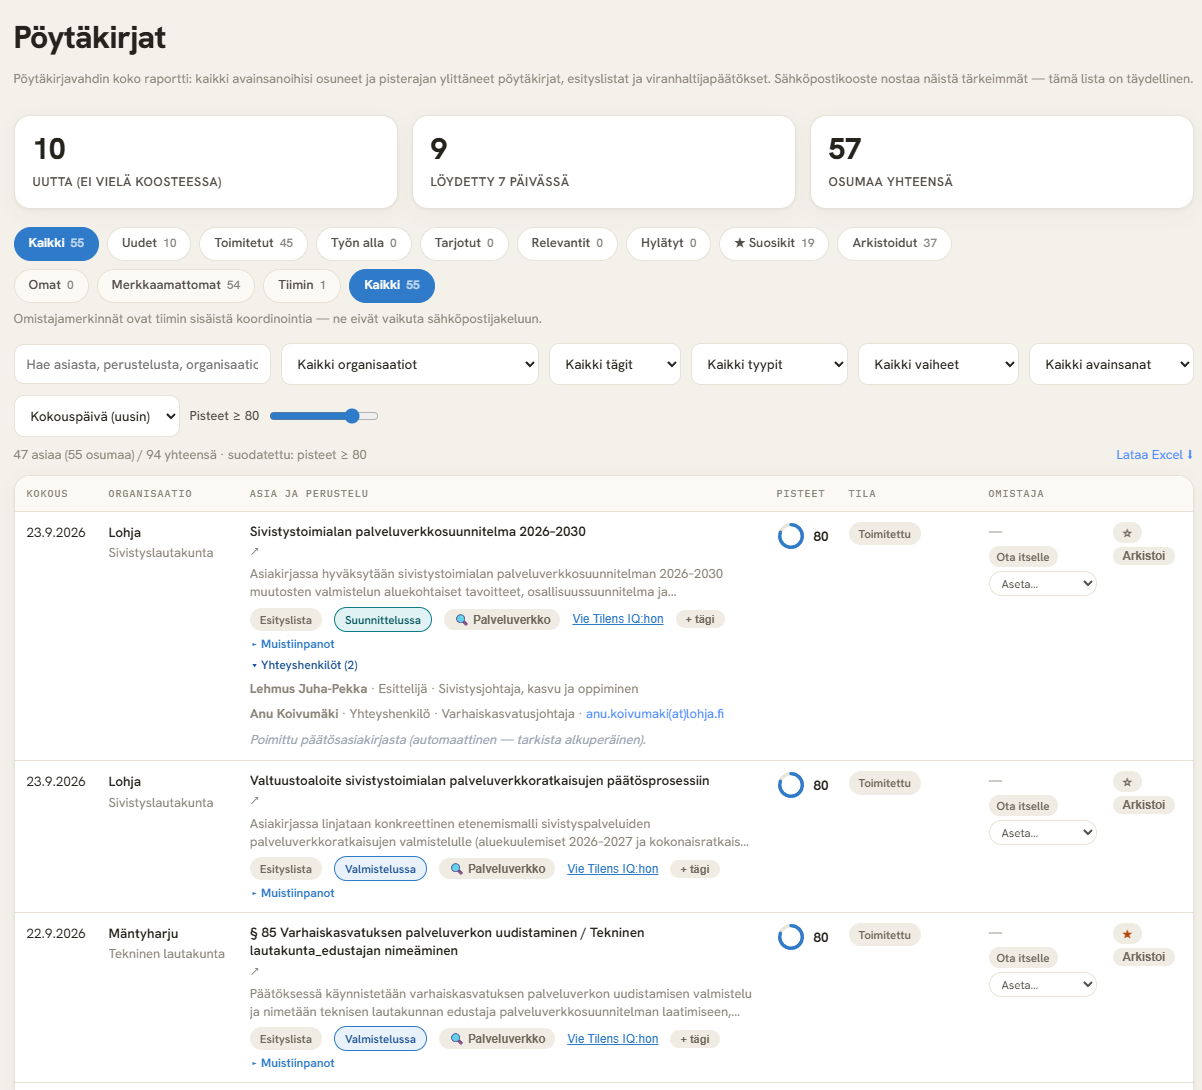The width and height of the screenshot is (1202, 1090).
Task: Click Palveluverkko keyword tag in Mäntyharju row
Action: [497, 1039]
